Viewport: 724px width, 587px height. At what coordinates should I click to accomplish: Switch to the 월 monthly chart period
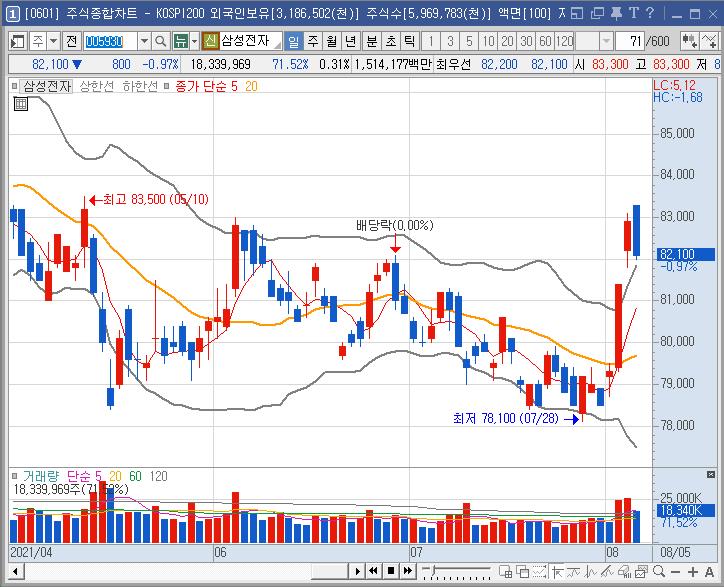point(332,42)
